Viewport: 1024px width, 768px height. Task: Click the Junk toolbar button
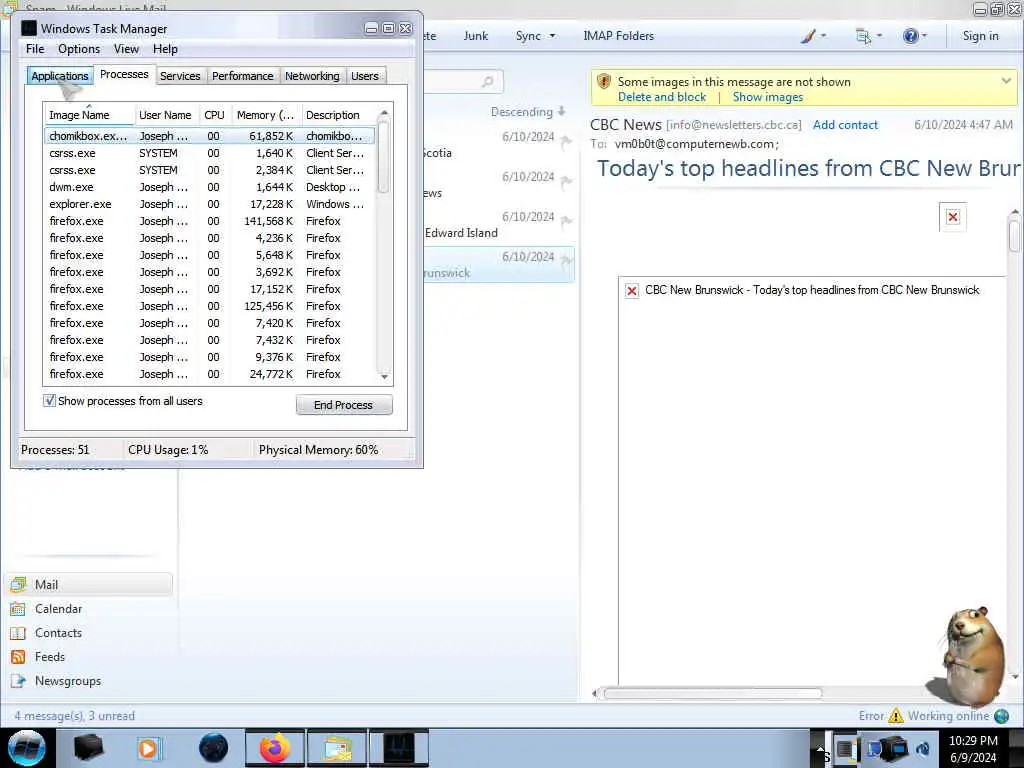pos(475,36)
